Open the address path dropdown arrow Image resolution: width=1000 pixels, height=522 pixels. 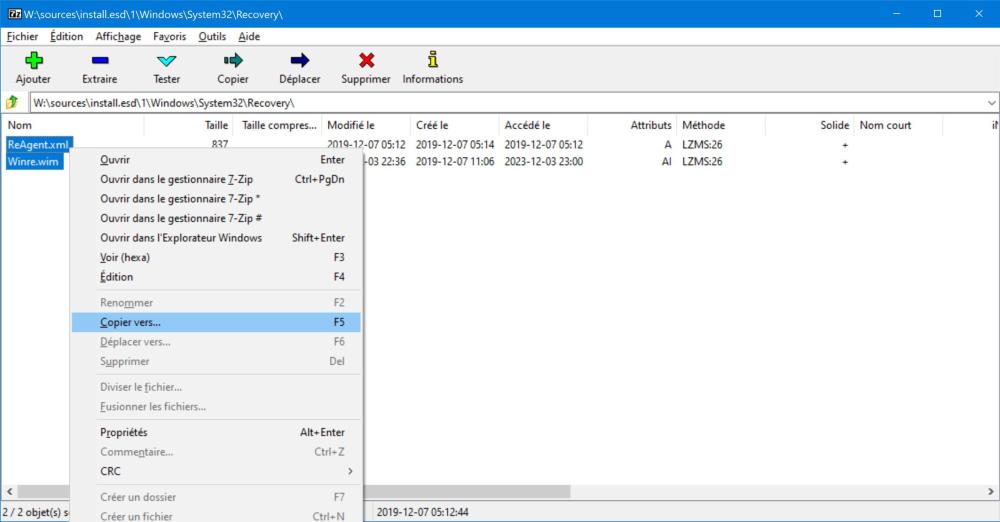click(x=992, y=103)
